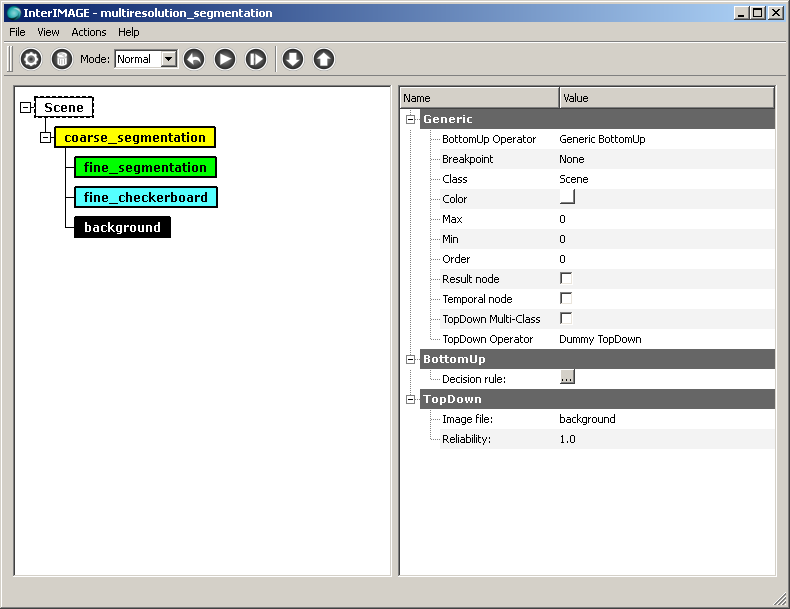Collapse the coarse_segmentation tree node
This screenshot has height=609, width=790.
46,137
